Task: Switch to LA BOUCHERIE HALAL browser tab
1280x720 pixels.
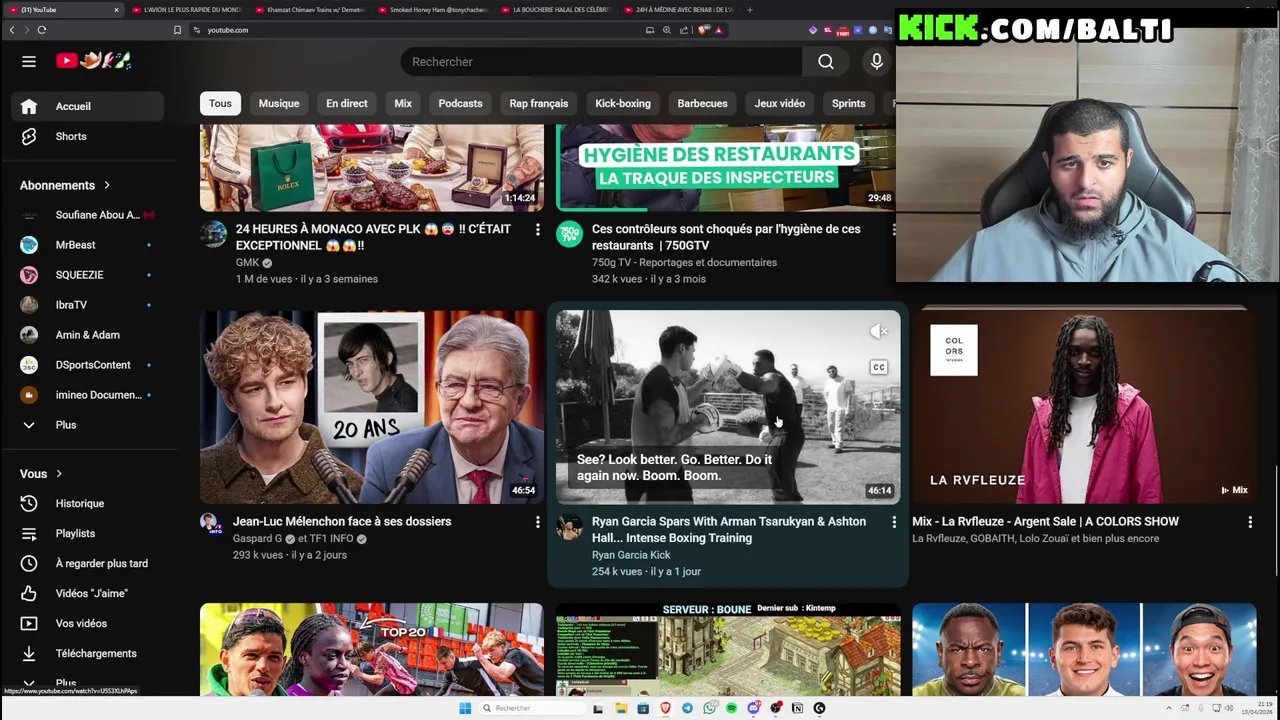Action: click(557, 10)
